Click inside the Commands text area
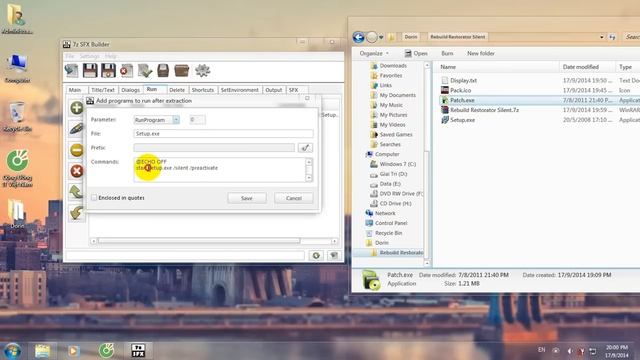The width and height of the screenshot is (640, 360). coord(220,170)
